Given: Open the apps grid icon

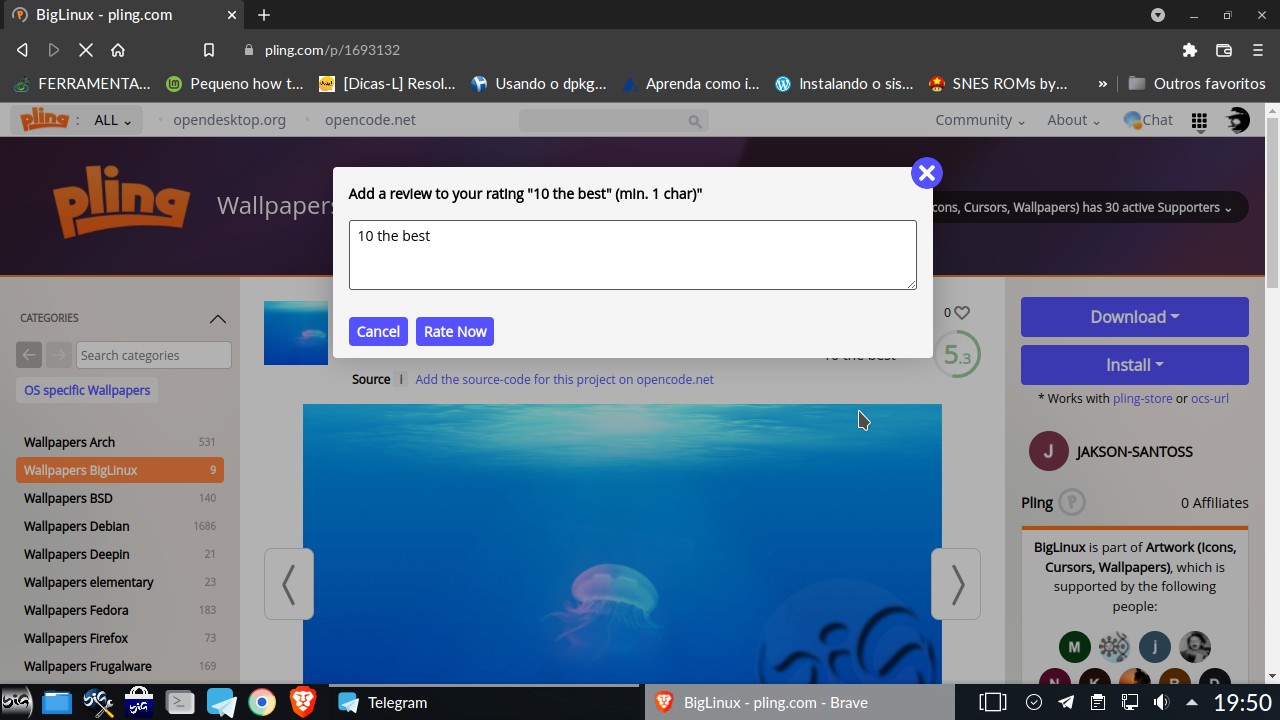Looking at the screenshot, I should pyautogui.click(x=1199, y=121).
